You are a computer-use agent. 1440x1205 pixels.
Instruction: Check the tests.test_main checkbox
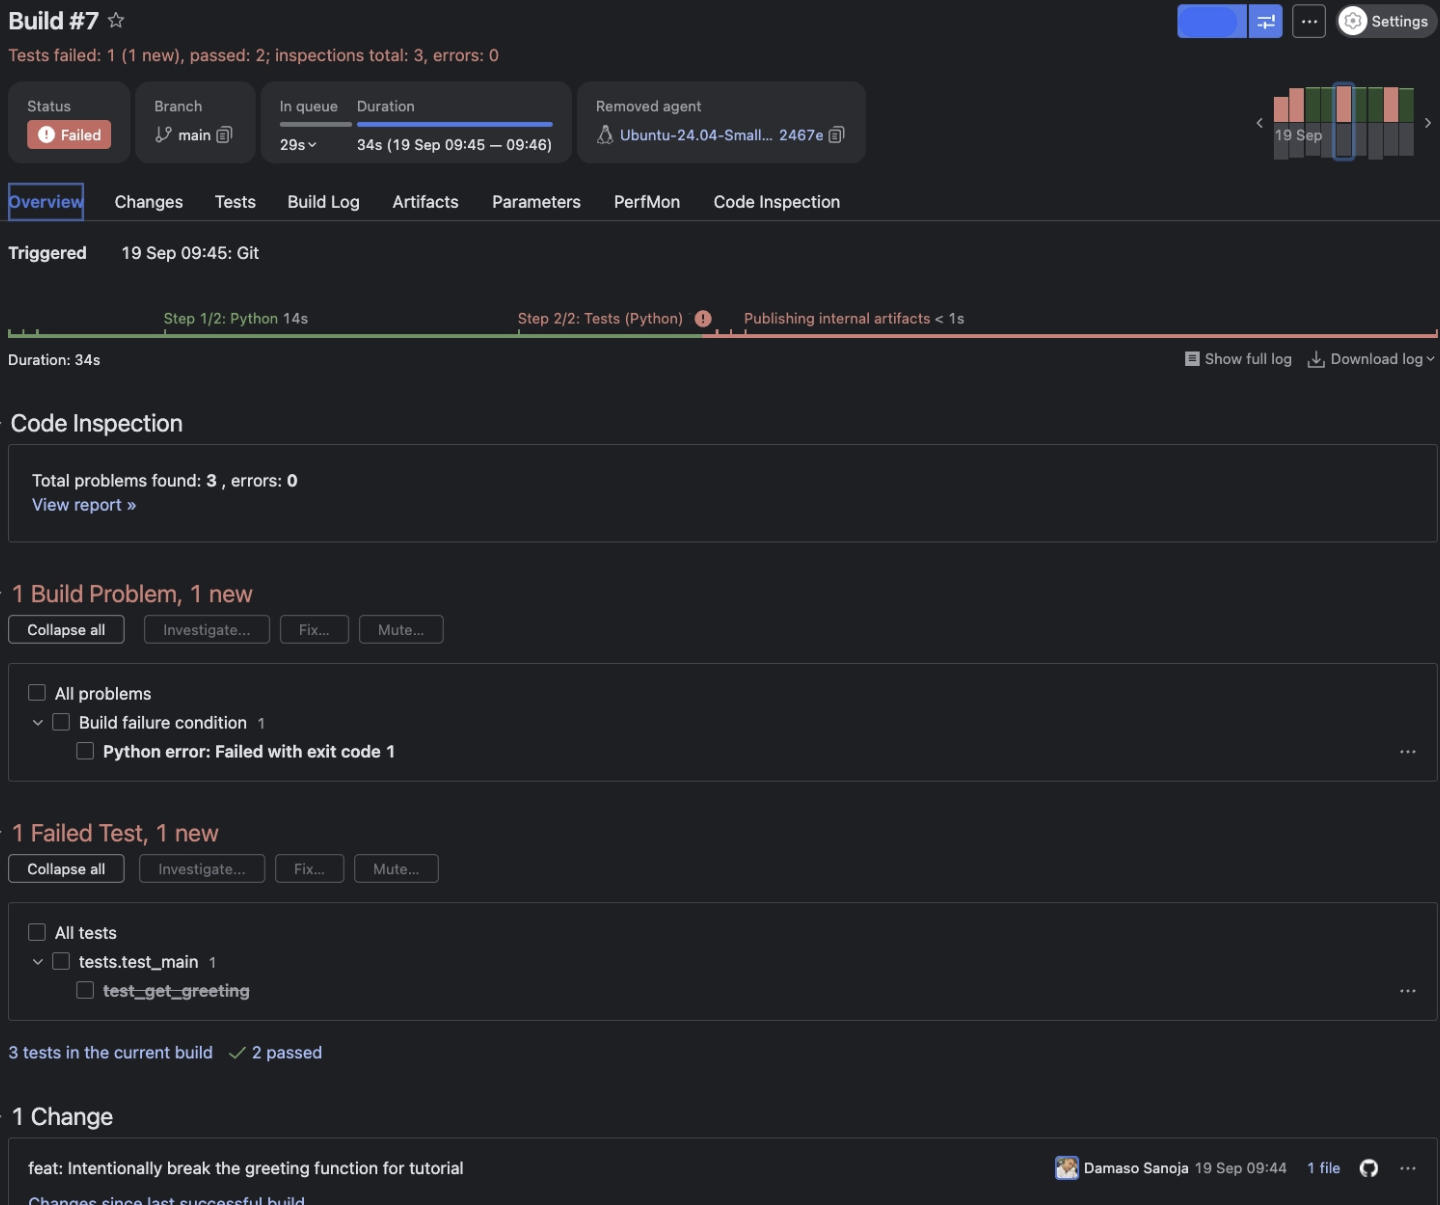click(61, 961)
